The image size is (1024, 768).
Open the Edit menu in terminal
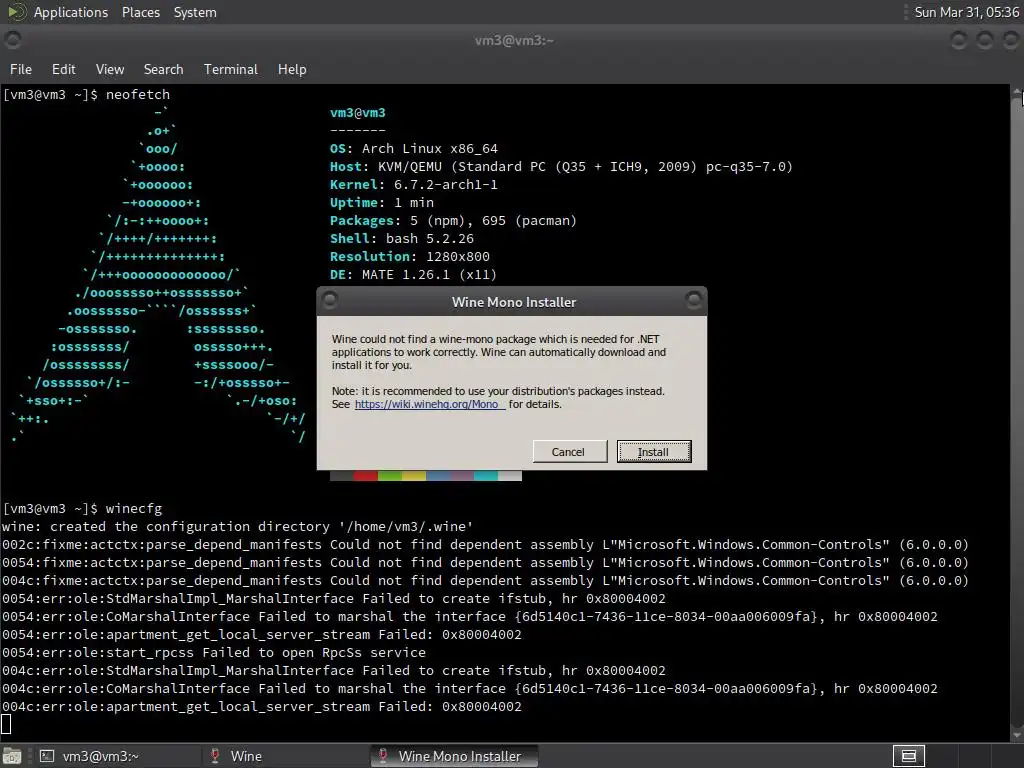click(63, 69)
